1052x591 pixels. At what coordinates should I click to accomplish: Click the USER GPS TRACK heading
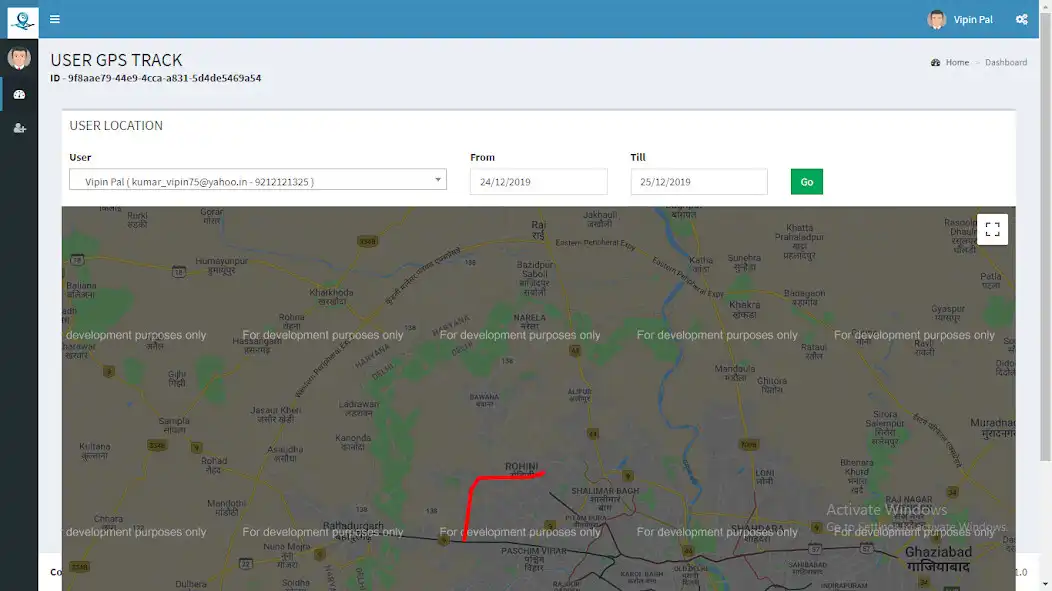click(116, 60)
